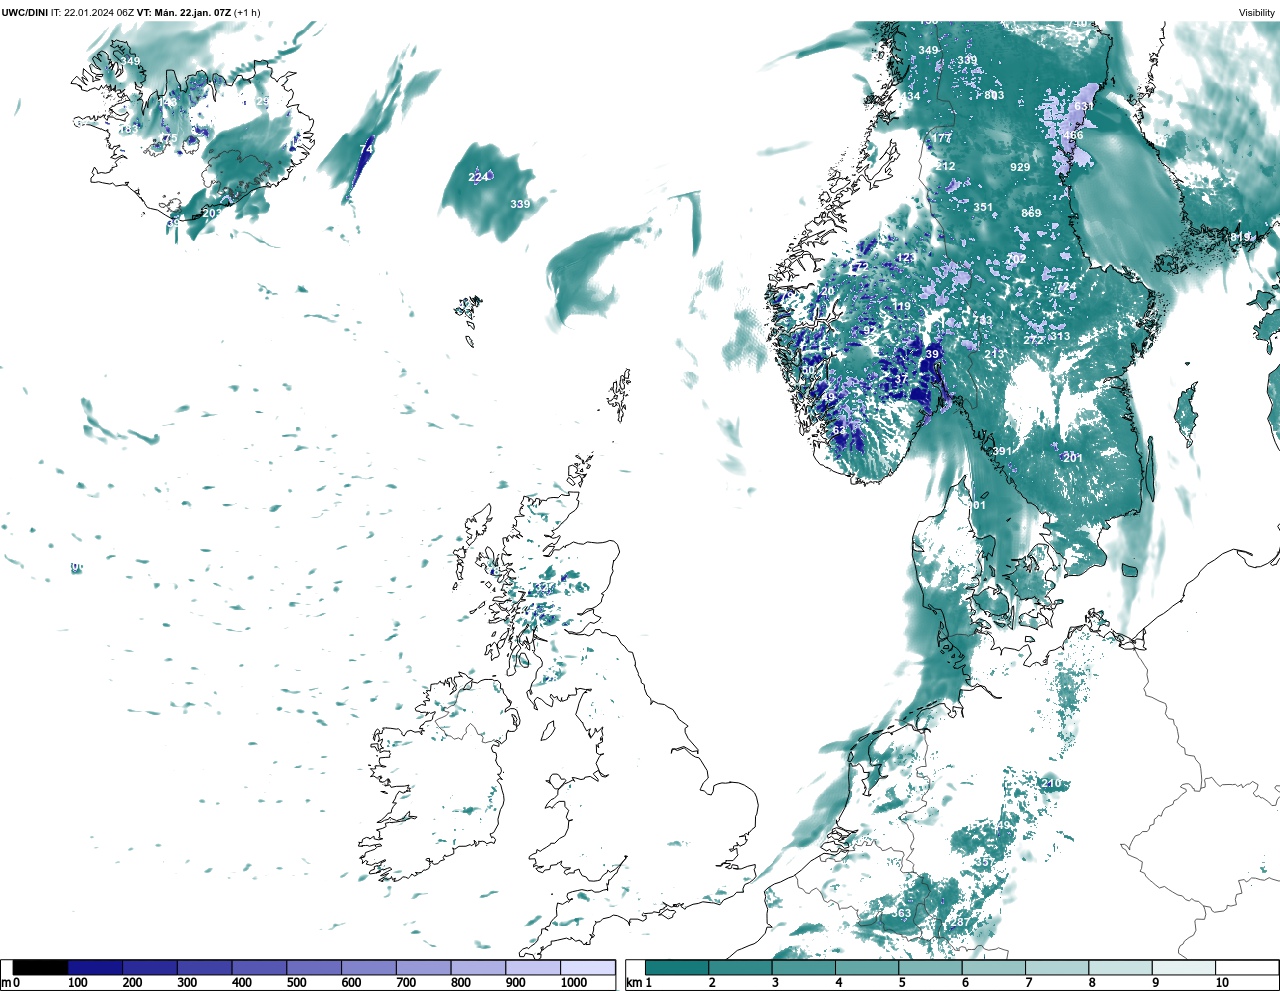Viewport: 1280px width, 991px height.
Task: Click the map value '177'
Action: [942, 138]
